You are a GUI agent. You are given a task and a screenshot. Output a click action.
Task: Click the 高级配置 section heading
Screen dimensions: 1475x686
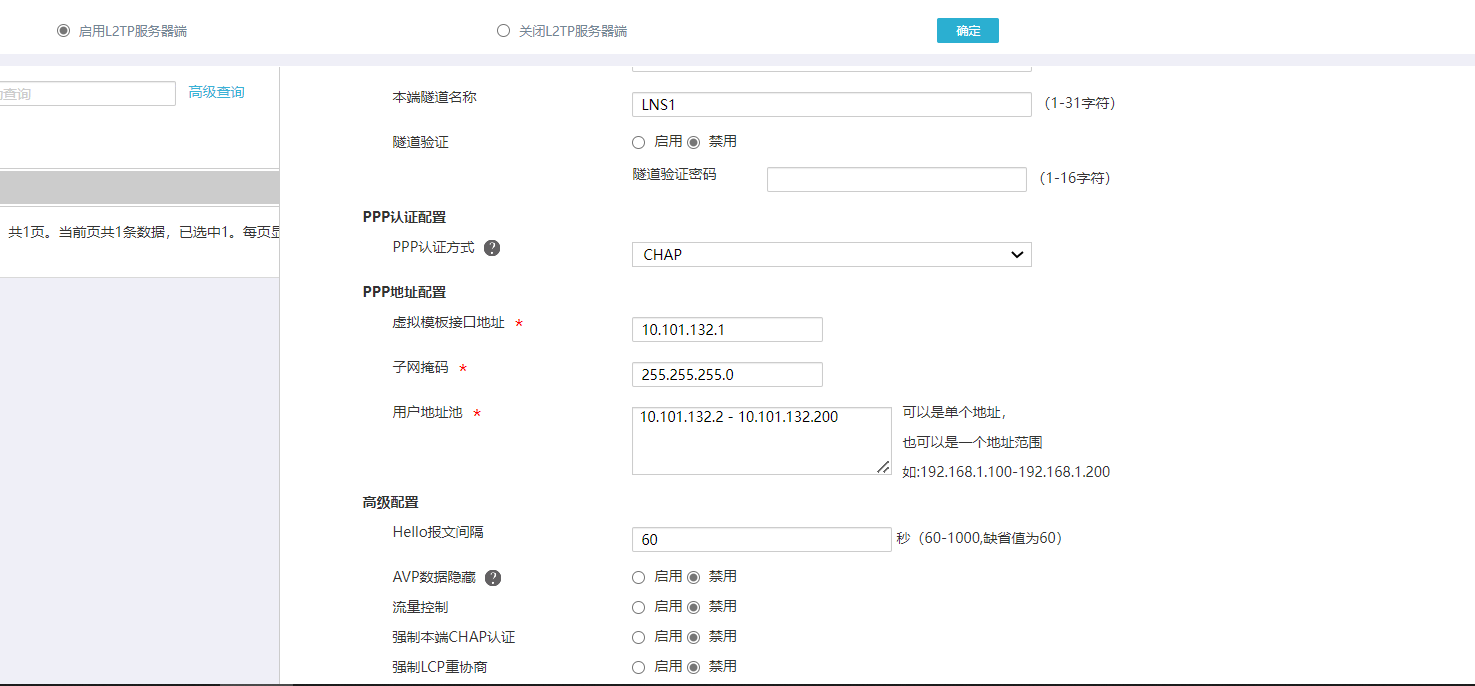[390, 502]
